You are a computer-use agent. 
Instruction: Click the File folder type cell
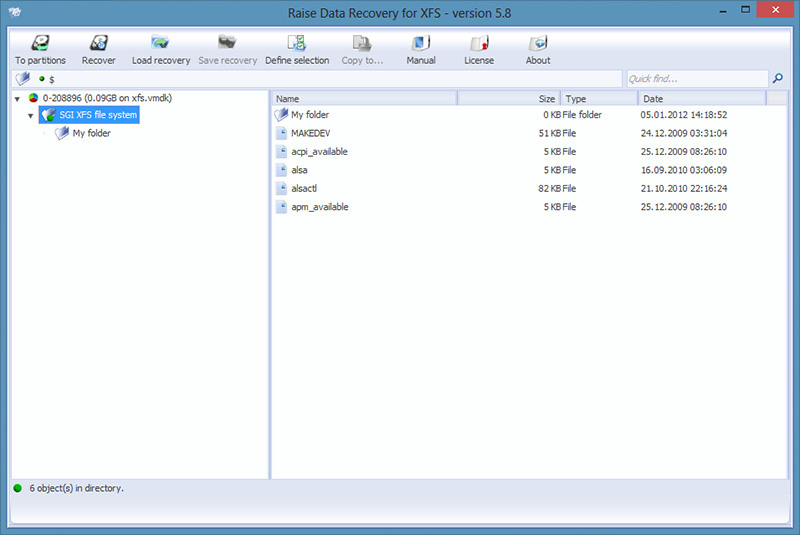[582, 115]
